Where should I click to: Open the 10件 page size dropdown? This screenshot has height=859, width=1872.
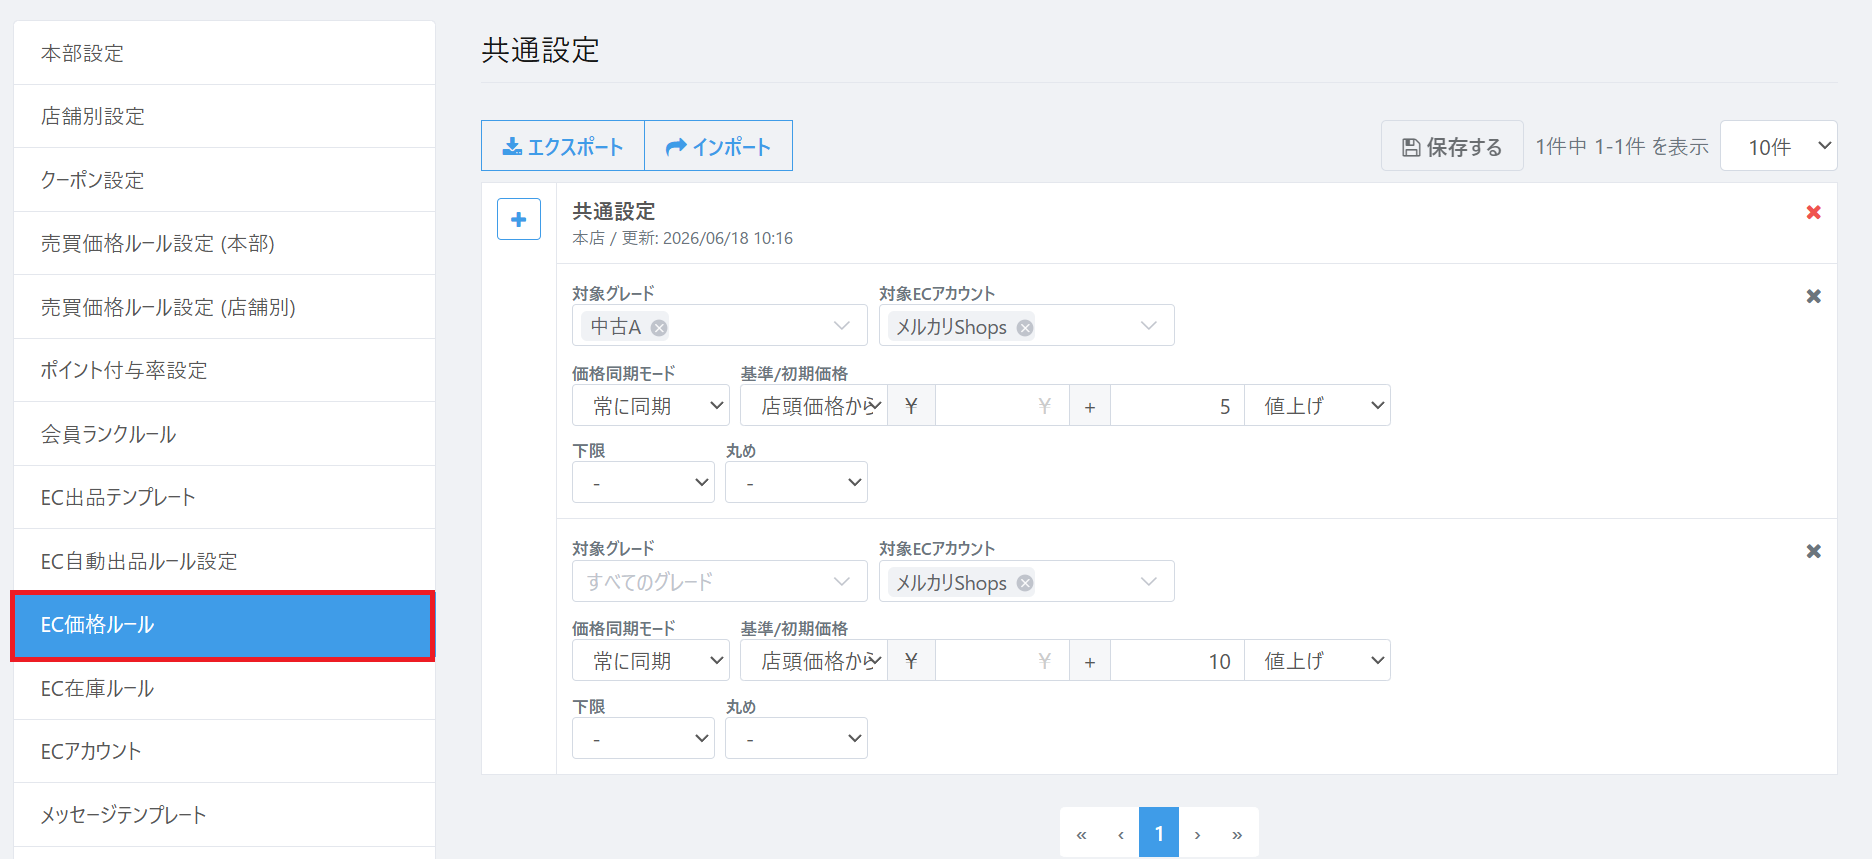click(1779, 146)
